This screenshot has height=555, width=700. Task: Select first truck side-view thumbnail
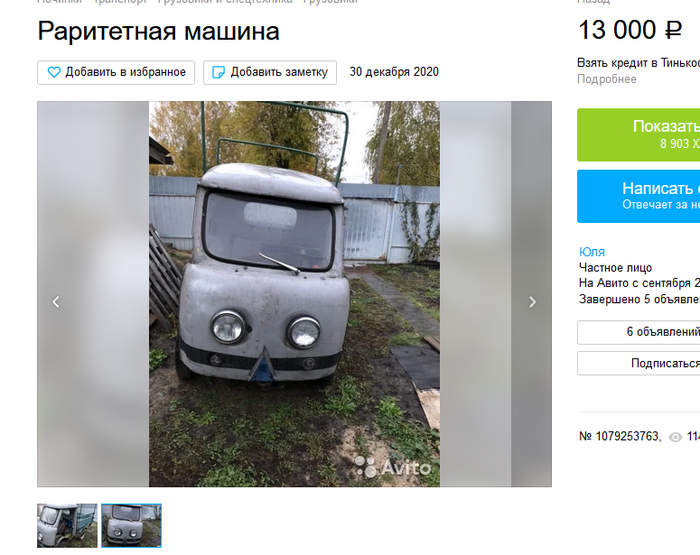point(67,526)
